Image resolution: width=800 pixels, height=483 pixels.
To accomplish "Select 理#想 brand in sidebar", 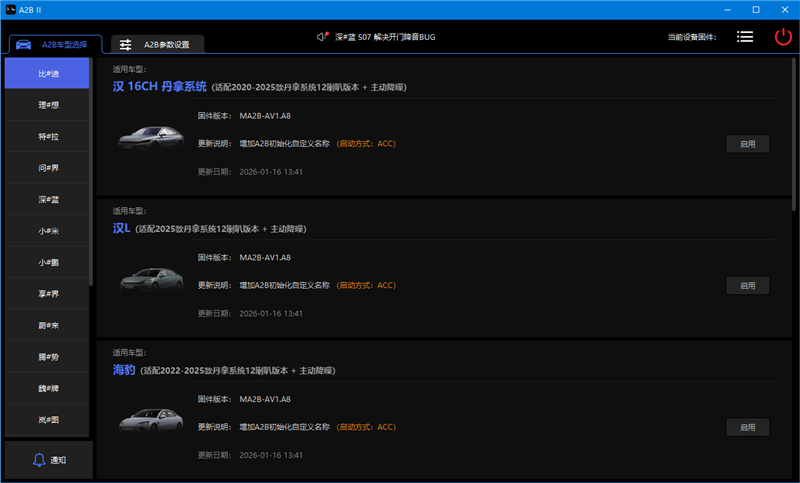I will click(48, 105).
